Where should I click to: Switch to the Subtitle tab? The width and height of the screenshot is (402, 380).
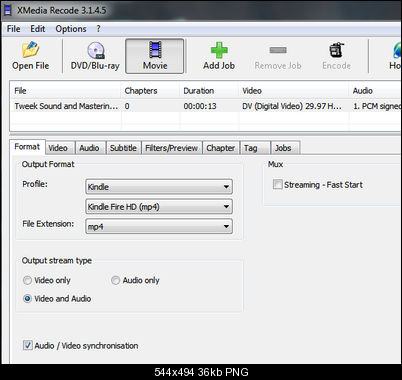[123, 148]
